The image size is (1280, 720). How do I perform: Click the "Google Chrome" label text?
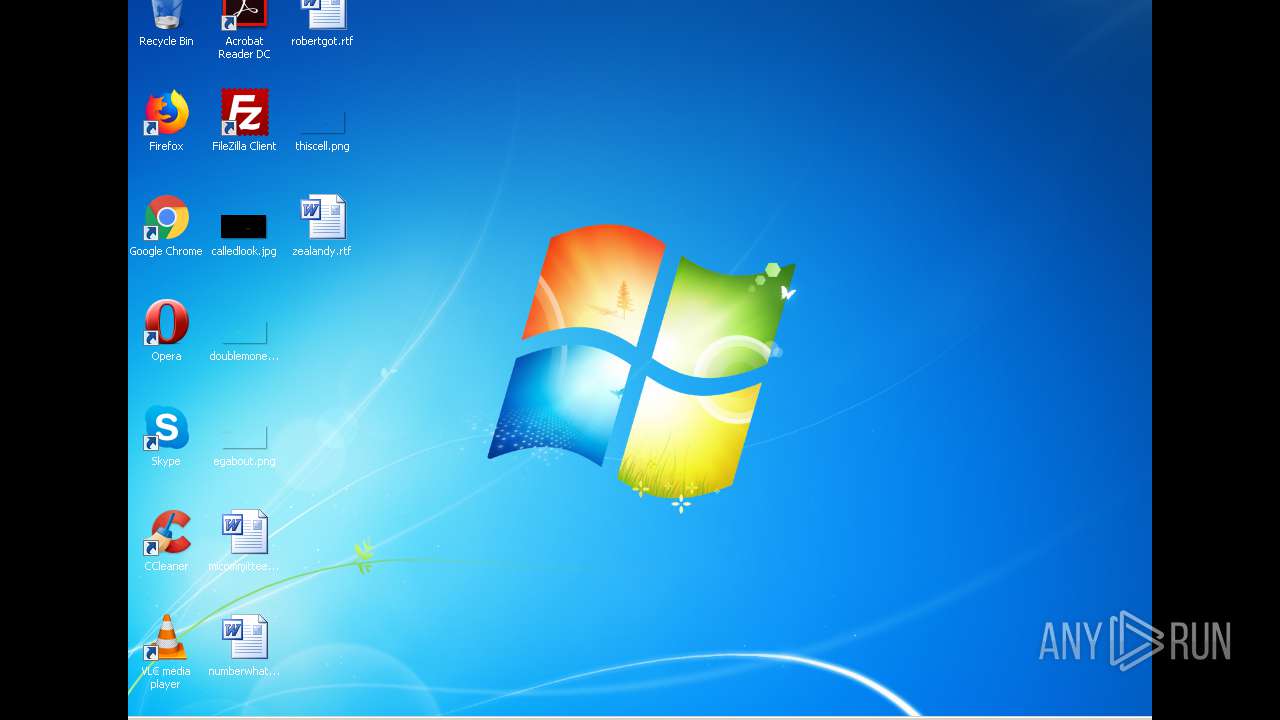166,251
